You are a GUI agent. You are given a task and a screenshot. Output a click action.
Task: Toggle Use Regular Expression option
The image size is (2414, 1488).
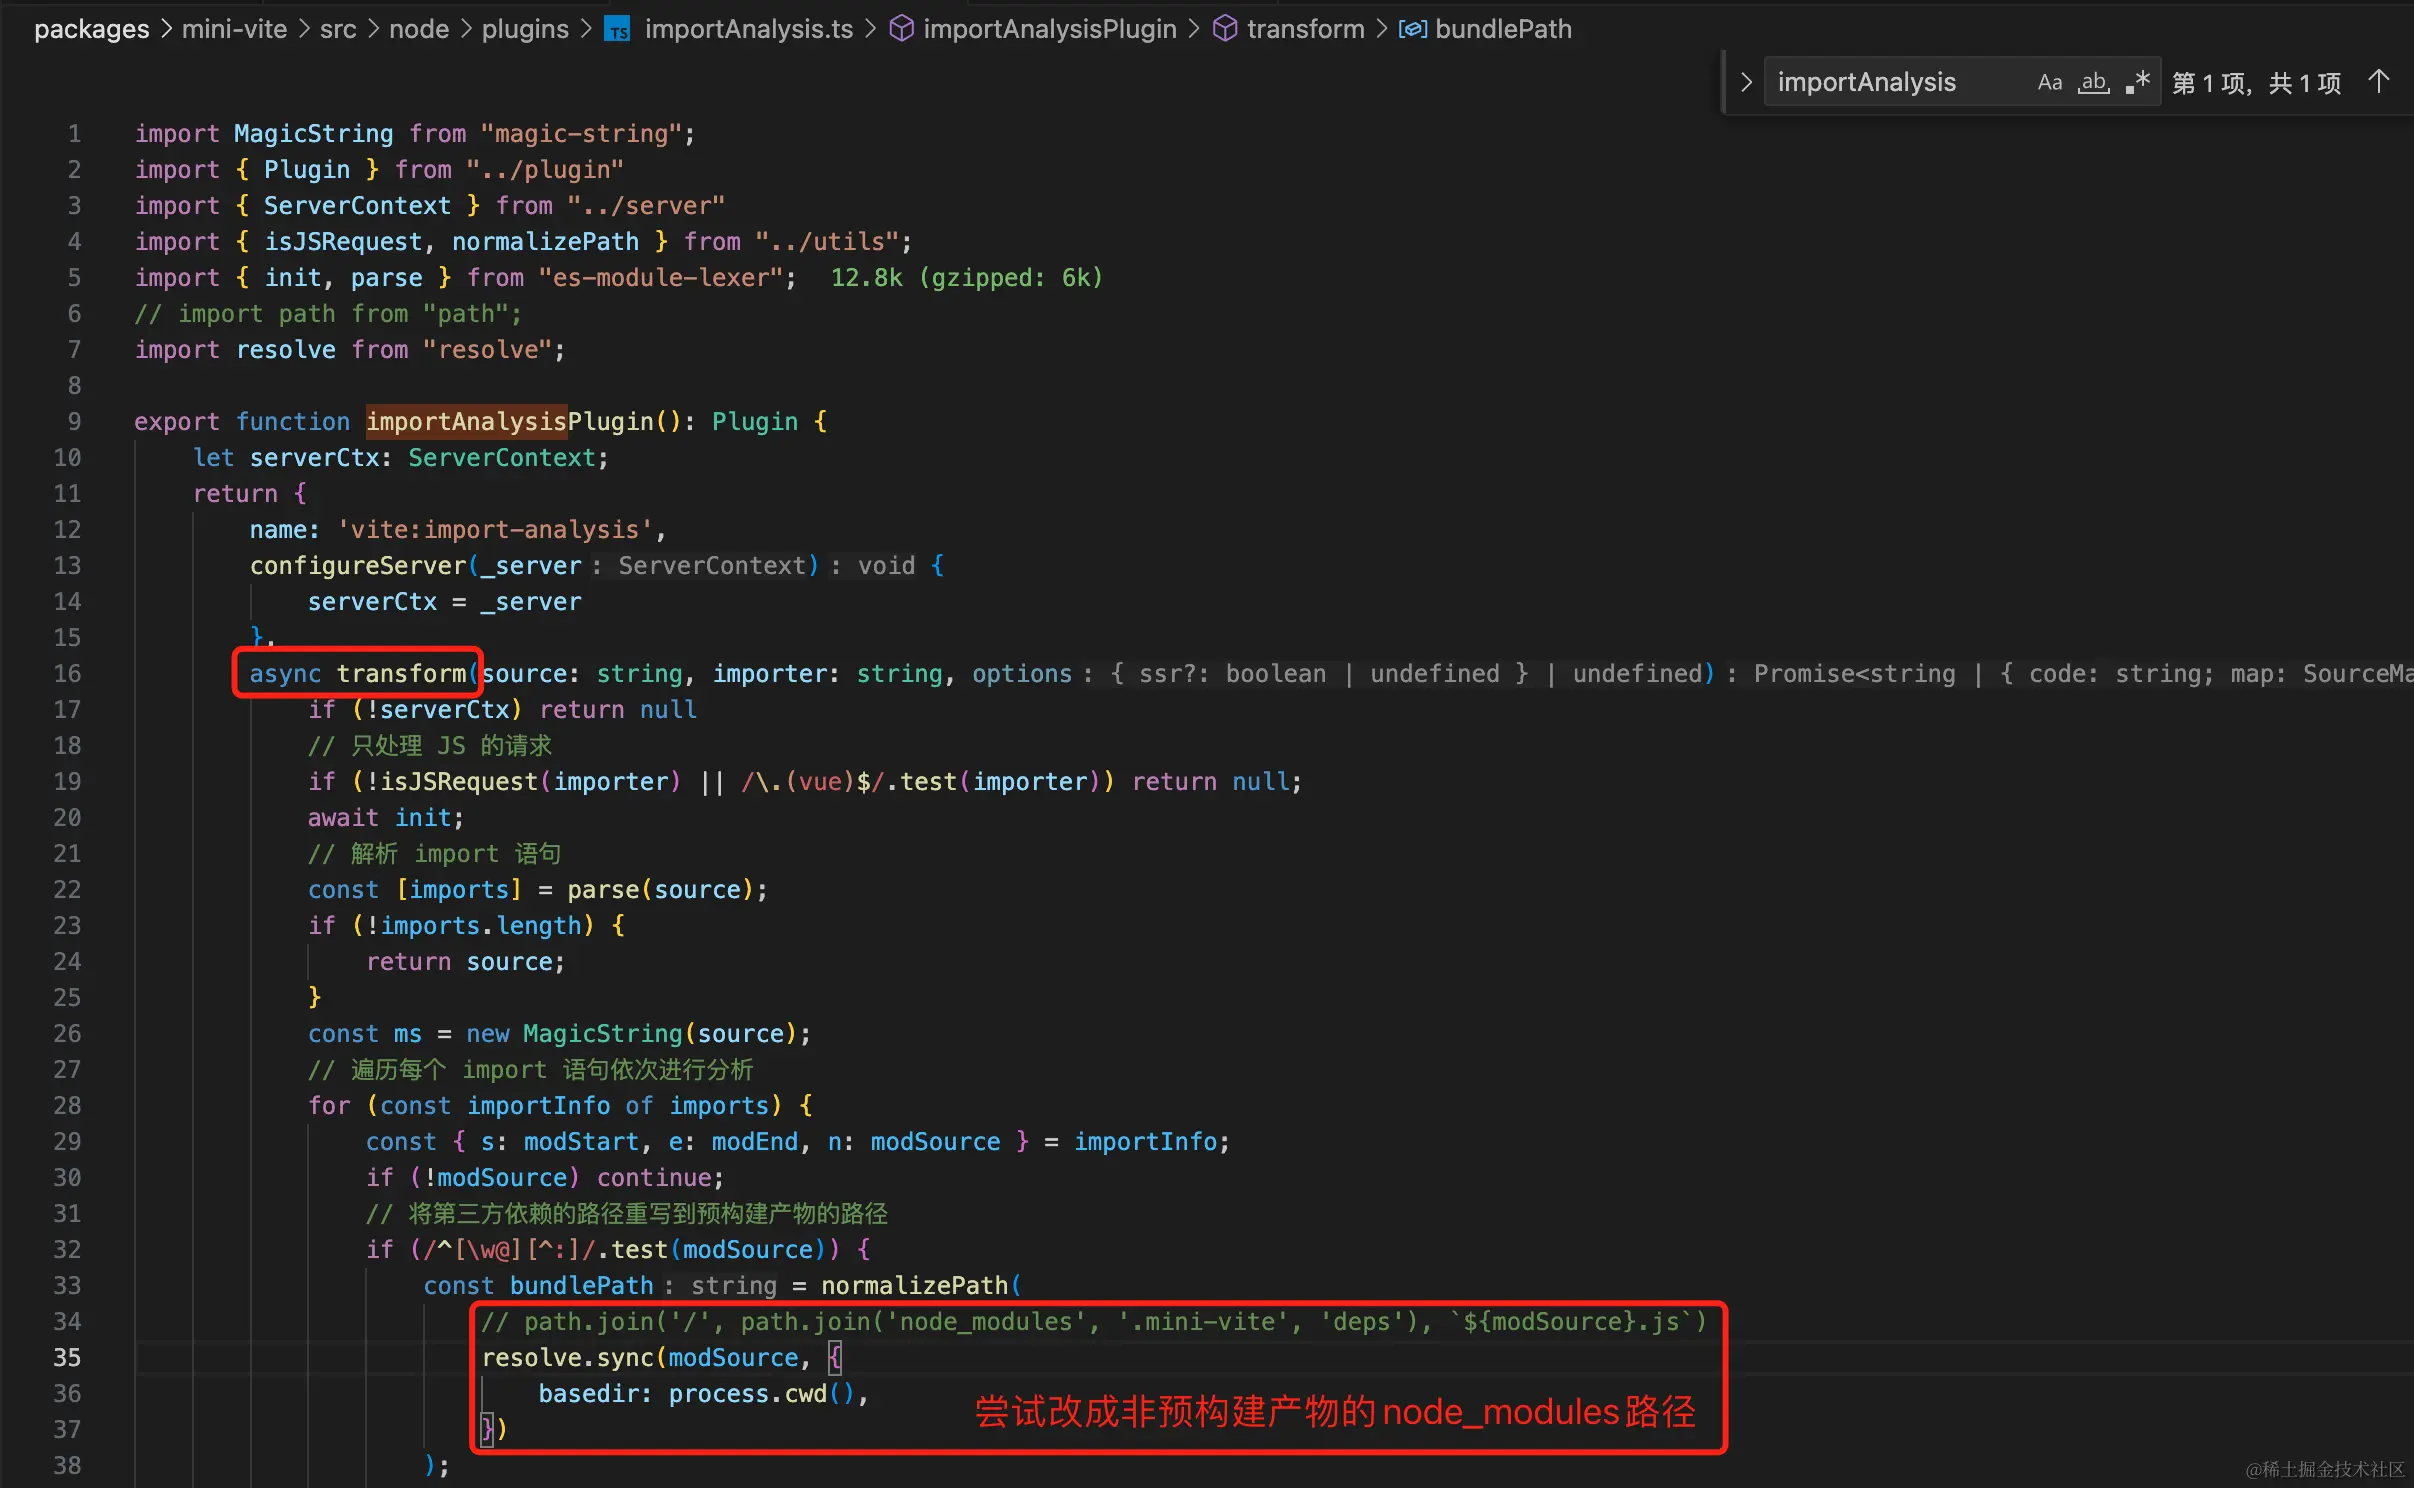(2138, 83)
